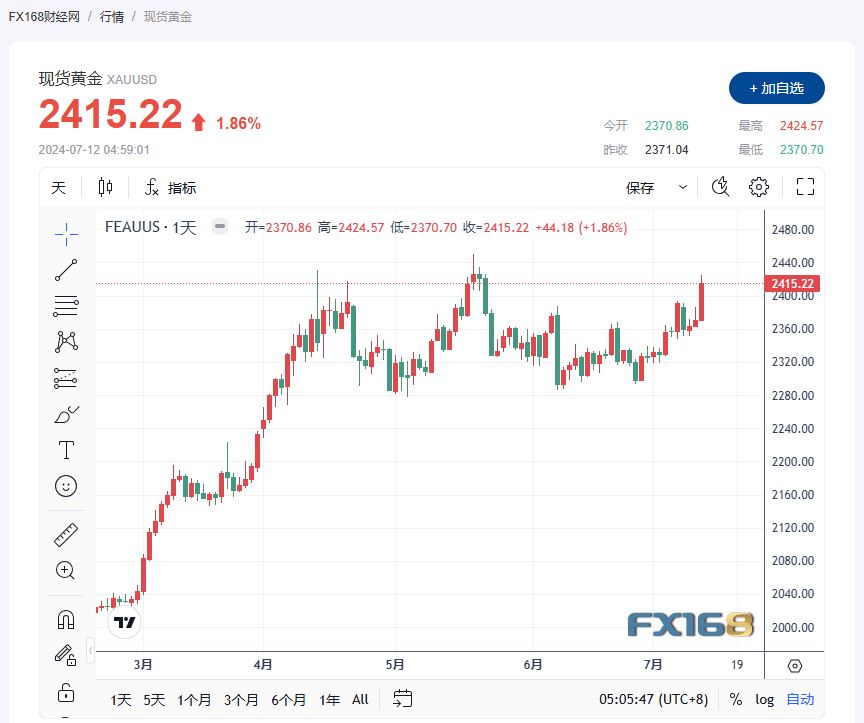Open the 保存 save dropdown arrow
The height and width of the screenshot is (723, 864).
(x=682, y=187)
